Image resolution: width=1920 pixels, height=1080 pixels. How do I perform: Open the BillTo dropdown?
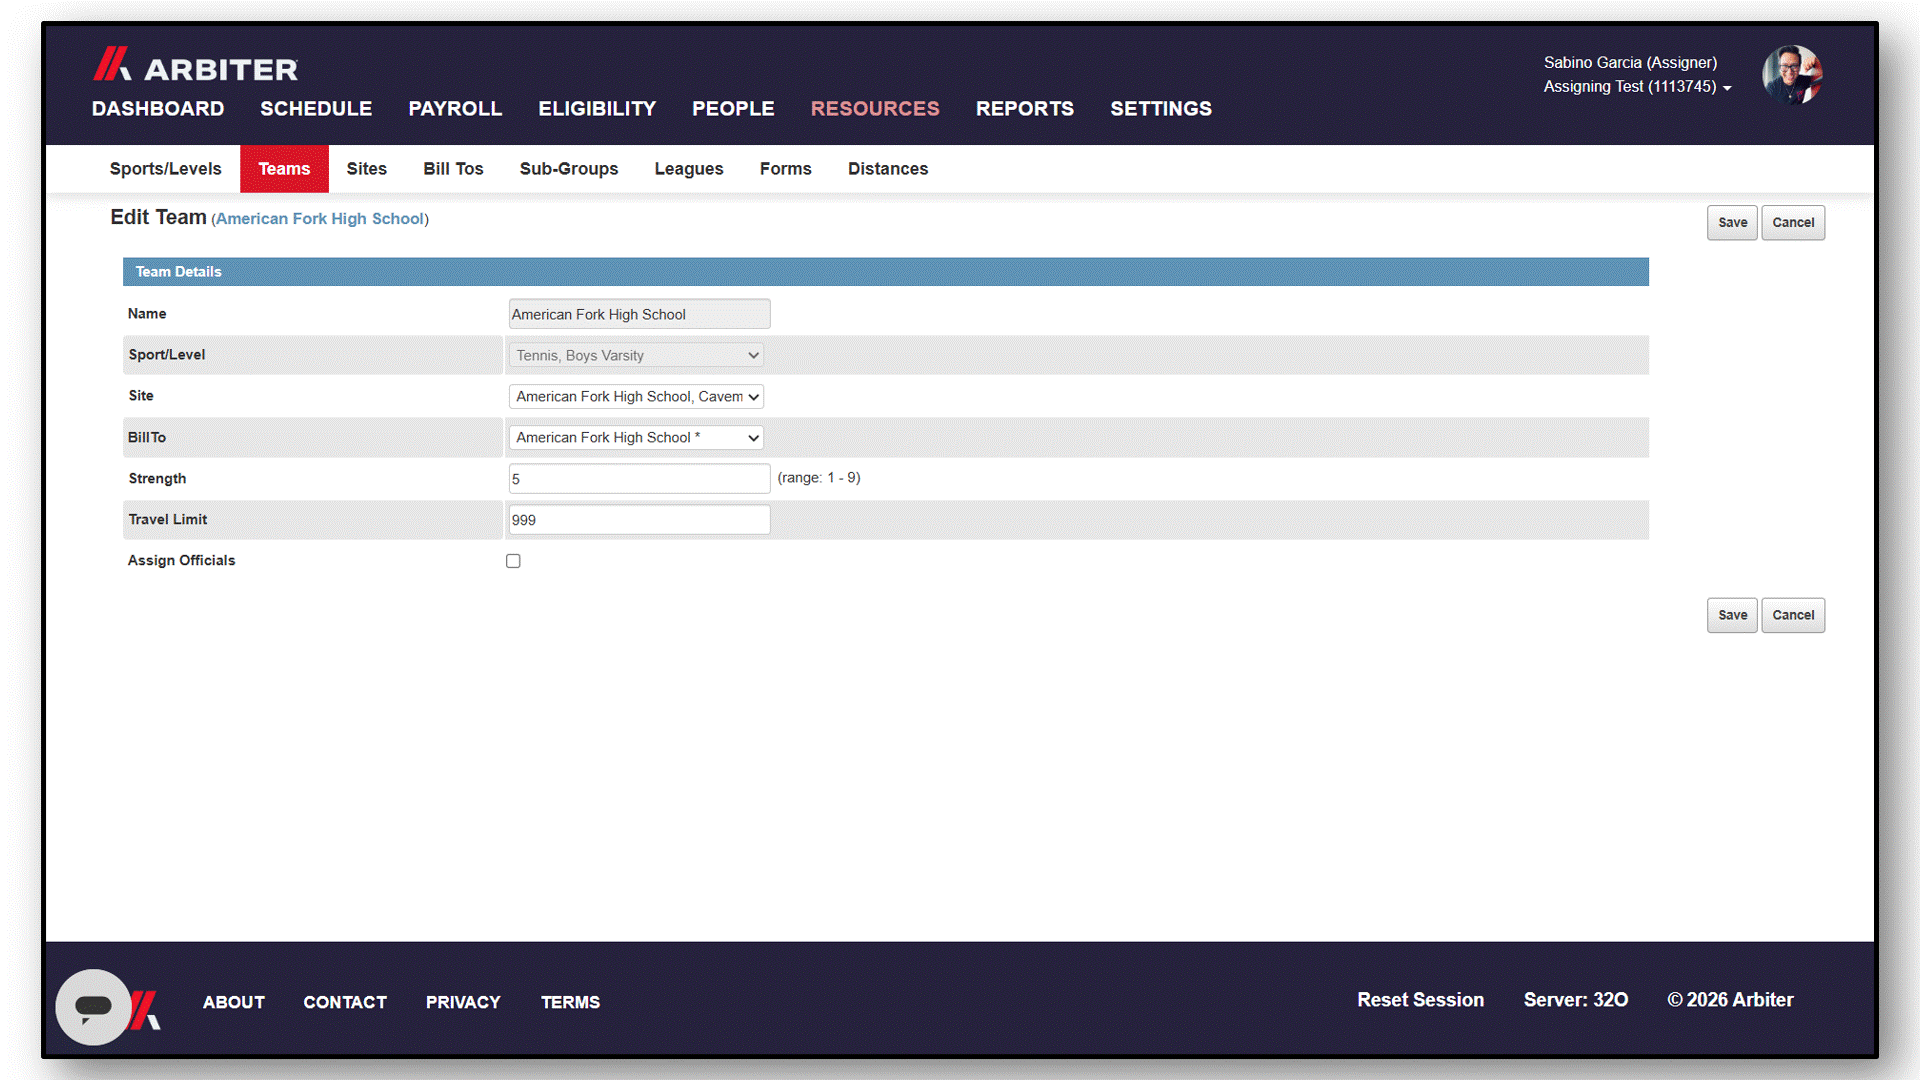636,437
